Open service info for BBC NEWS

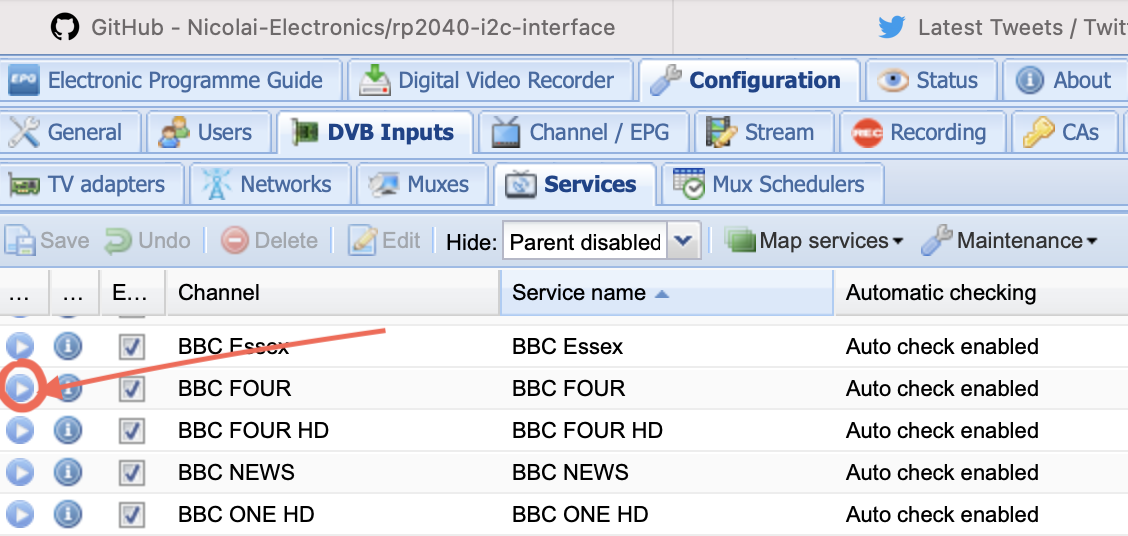pos(68,473)
